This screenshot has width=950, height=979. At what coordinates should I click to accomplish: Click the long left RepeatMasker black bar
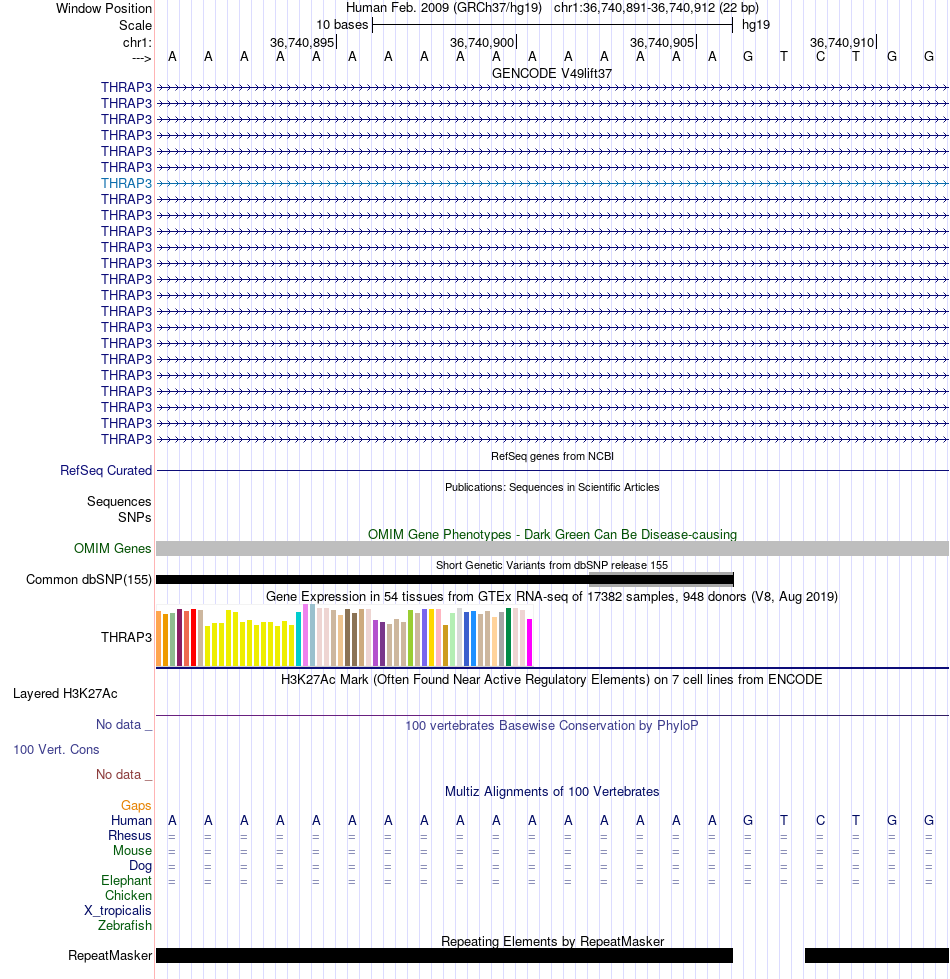(444, 955)
